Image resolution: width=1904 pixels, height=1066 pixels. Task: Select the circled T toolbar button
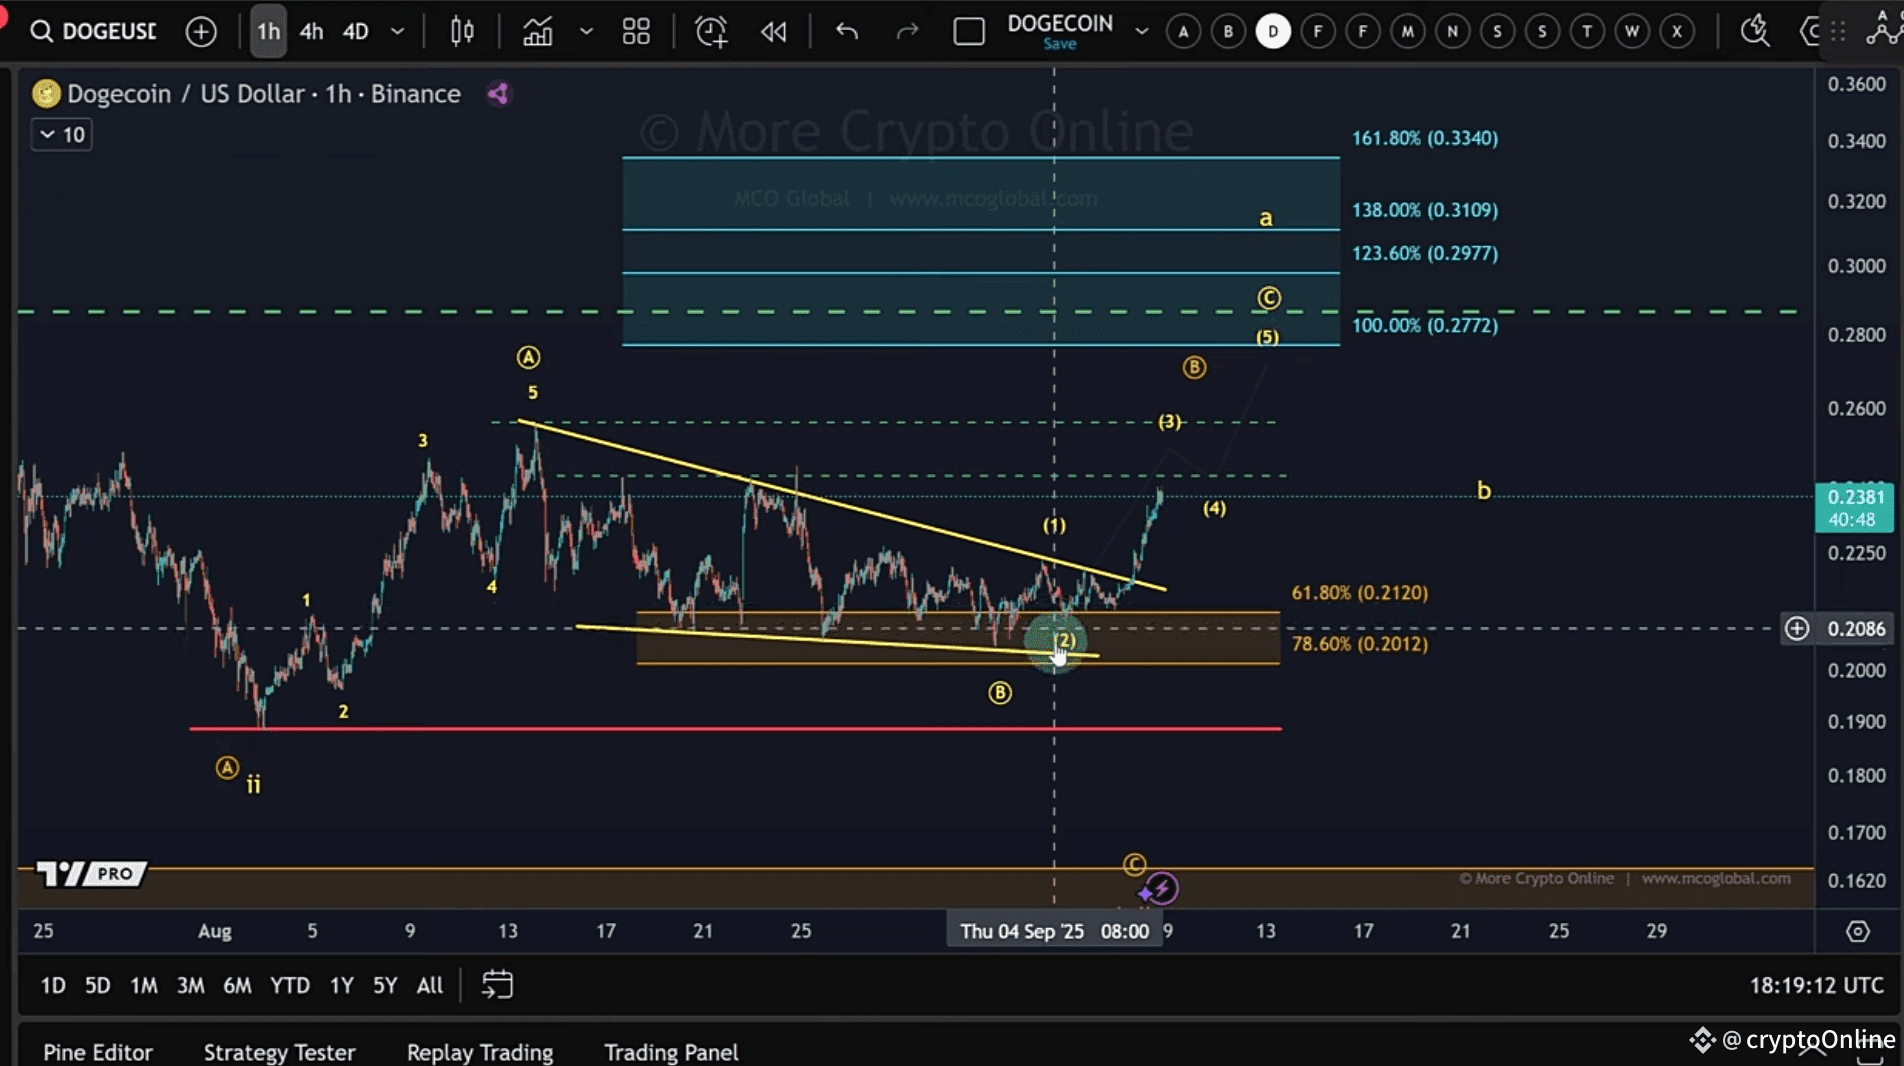coord(1587,31)
